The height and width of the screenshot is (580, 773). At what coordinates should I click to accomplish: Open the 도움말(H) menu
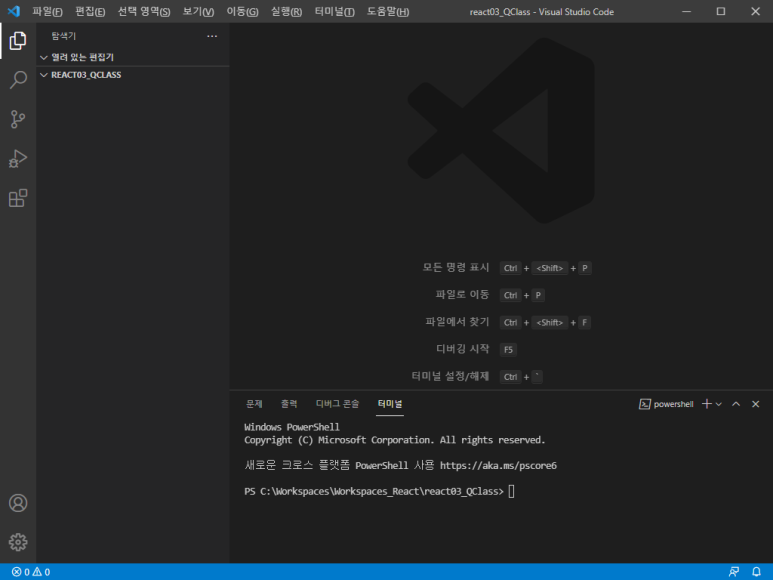388,11
